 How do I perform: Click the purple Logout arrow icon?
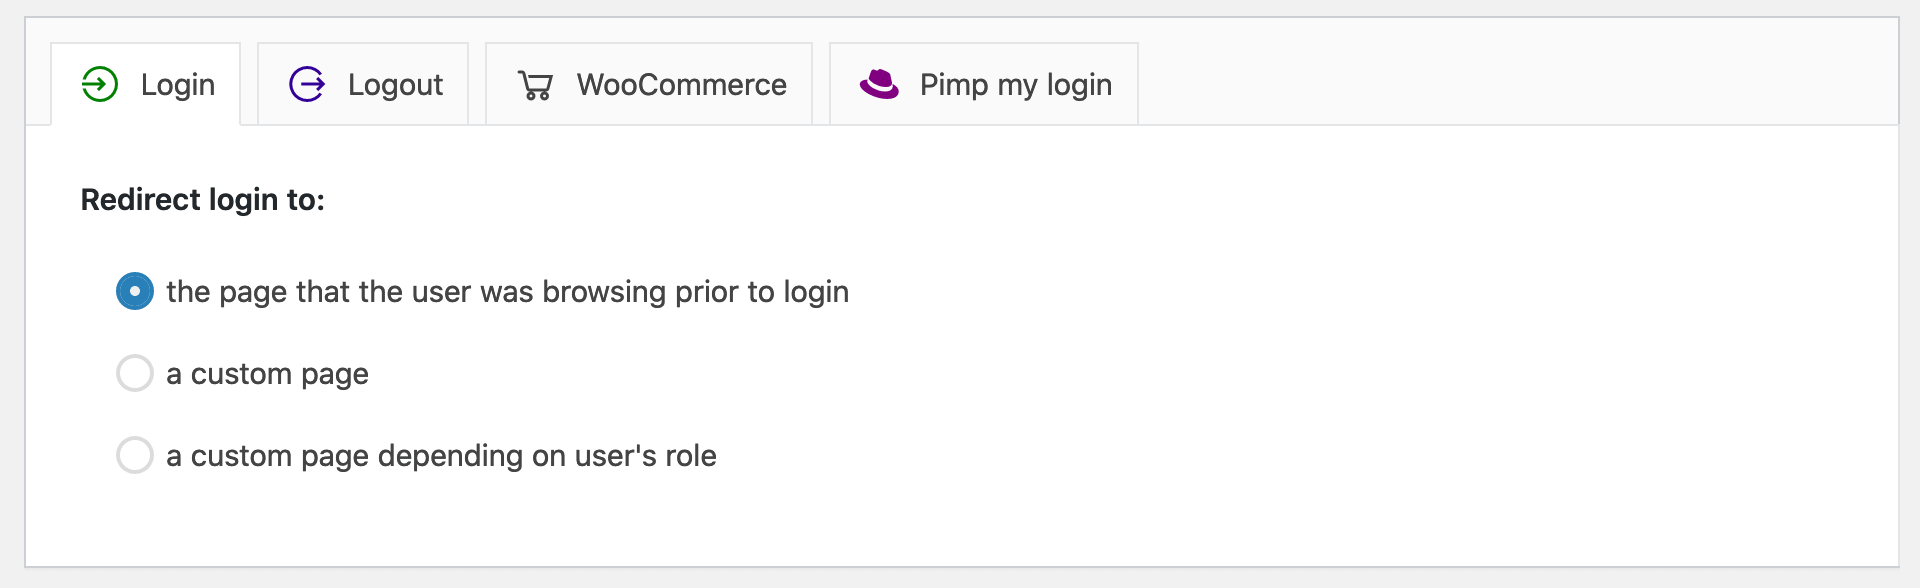[x=307, y=84]
